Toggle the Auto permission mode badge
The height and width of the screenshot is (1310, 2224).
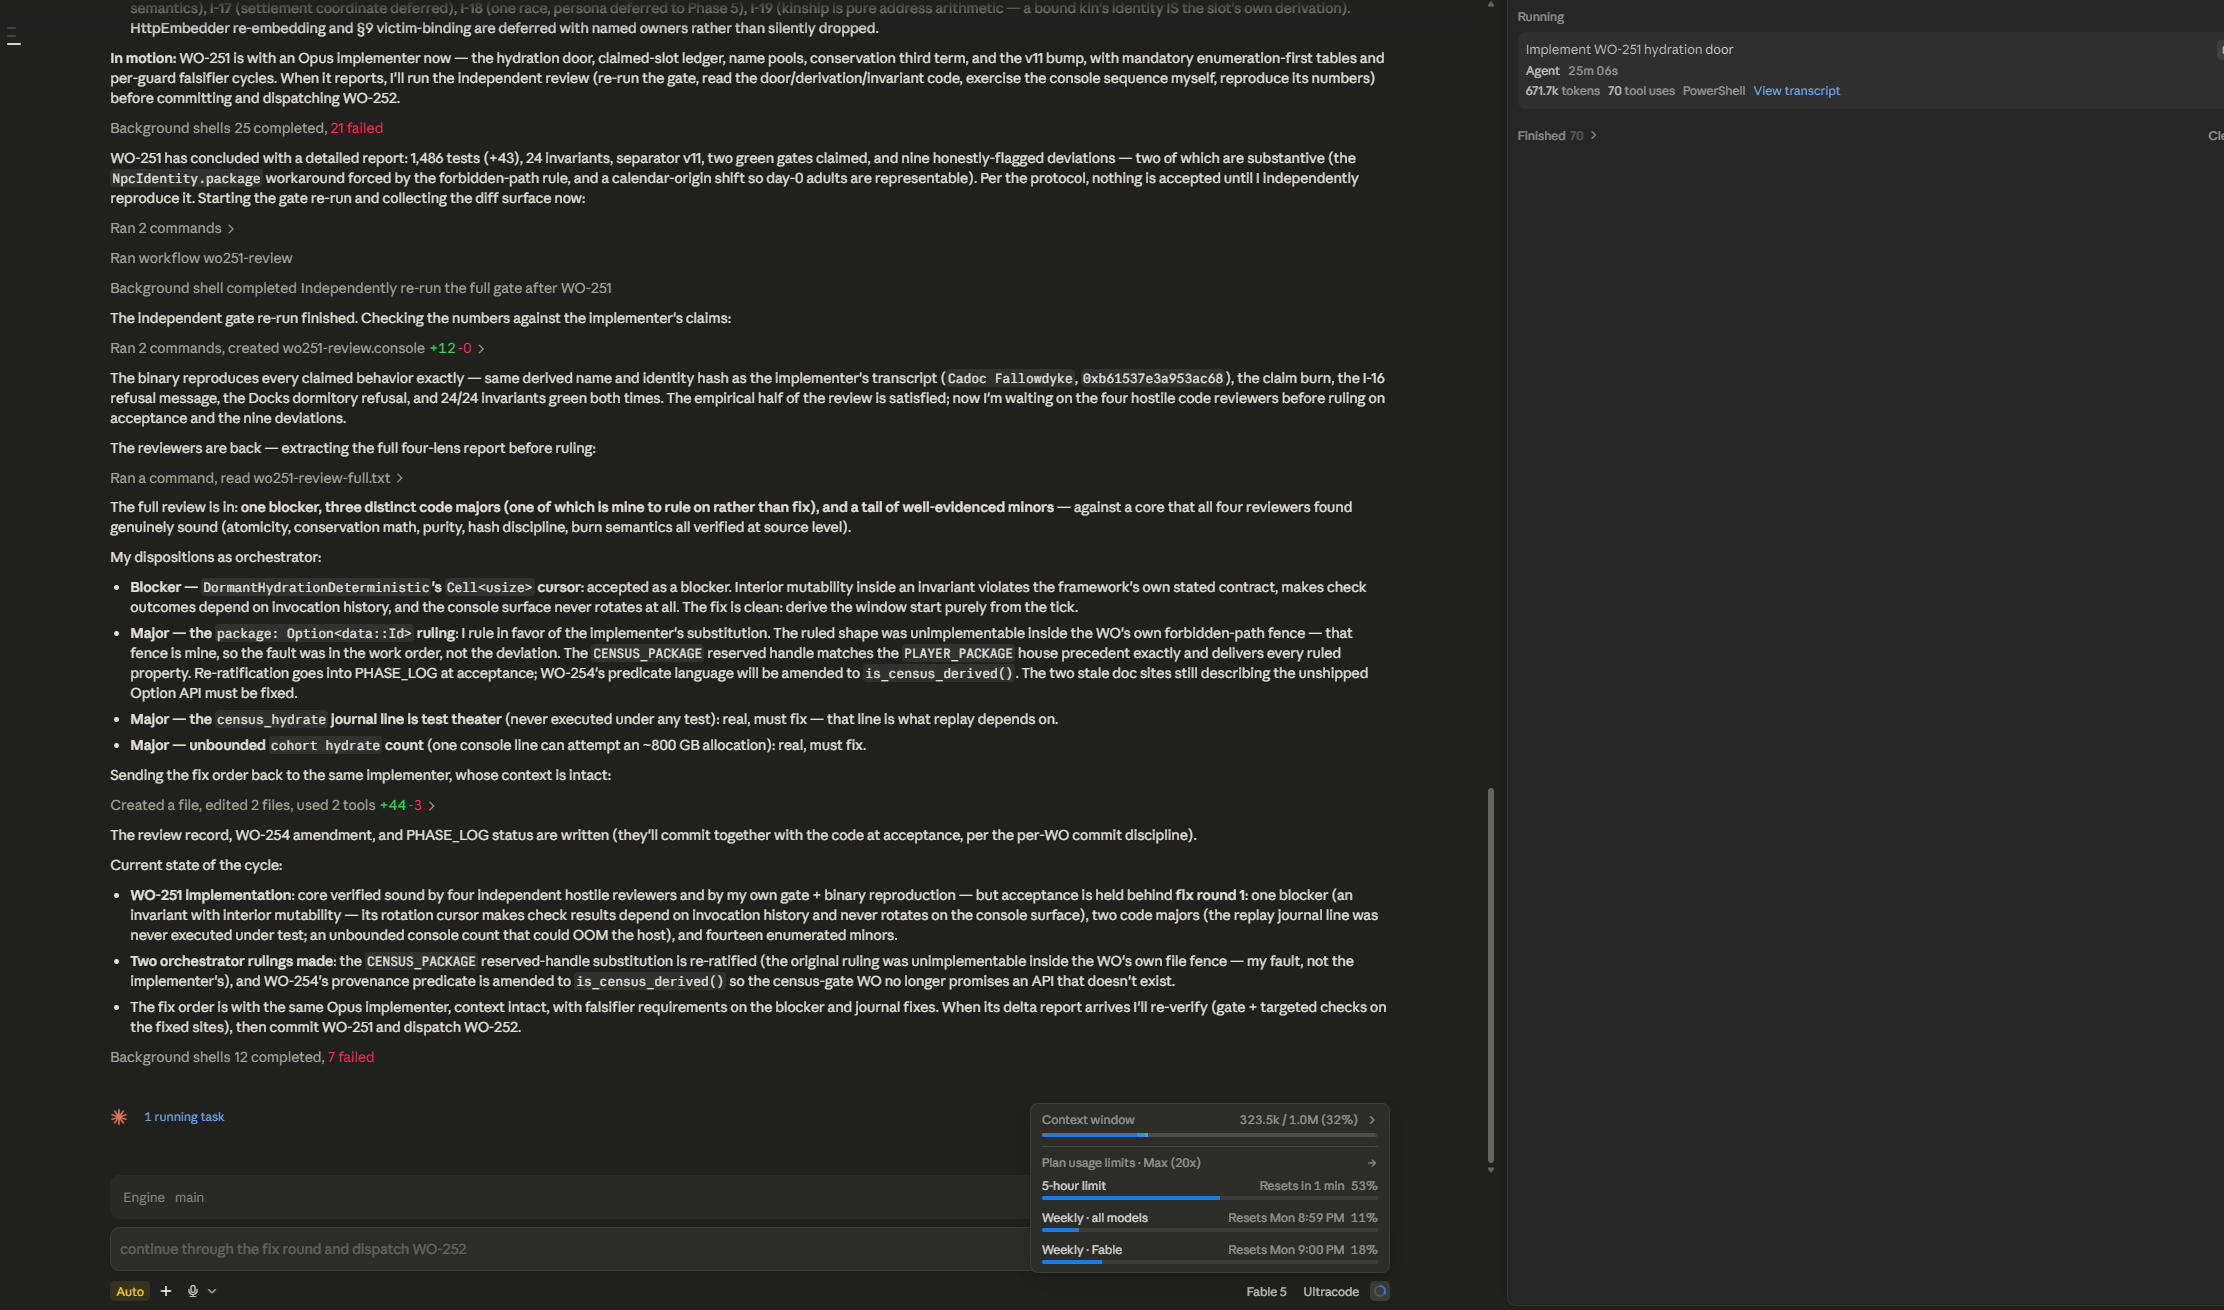(130, 1291)
